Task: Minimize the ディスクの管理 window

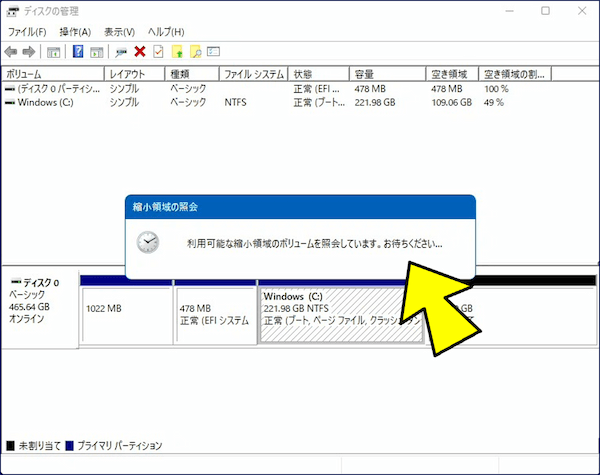Action: click(510, 11)
